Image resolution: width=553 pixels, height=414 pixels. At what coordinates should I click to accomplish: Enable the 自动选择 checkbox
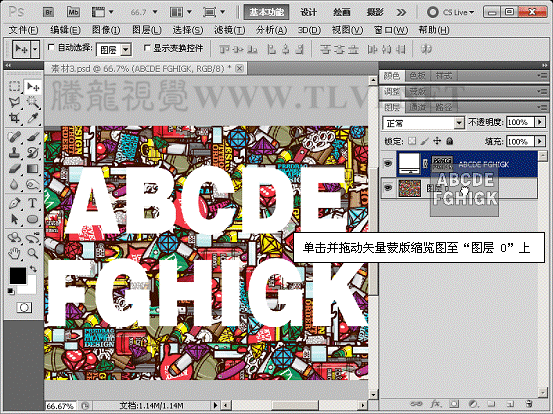click(x=51, y=47)
